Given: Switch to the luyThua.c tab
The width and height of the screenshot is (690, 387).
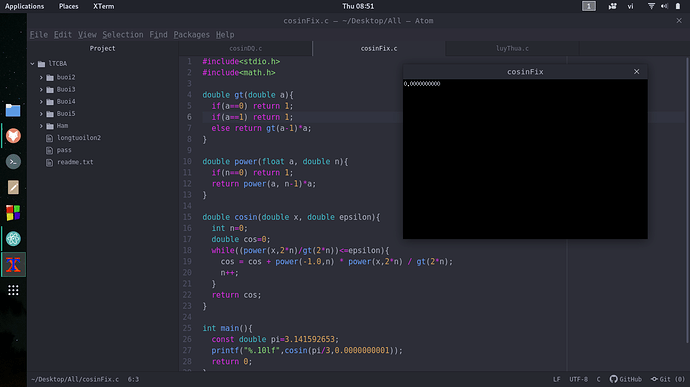Looking at the screenshot, I should coord(512,48).
